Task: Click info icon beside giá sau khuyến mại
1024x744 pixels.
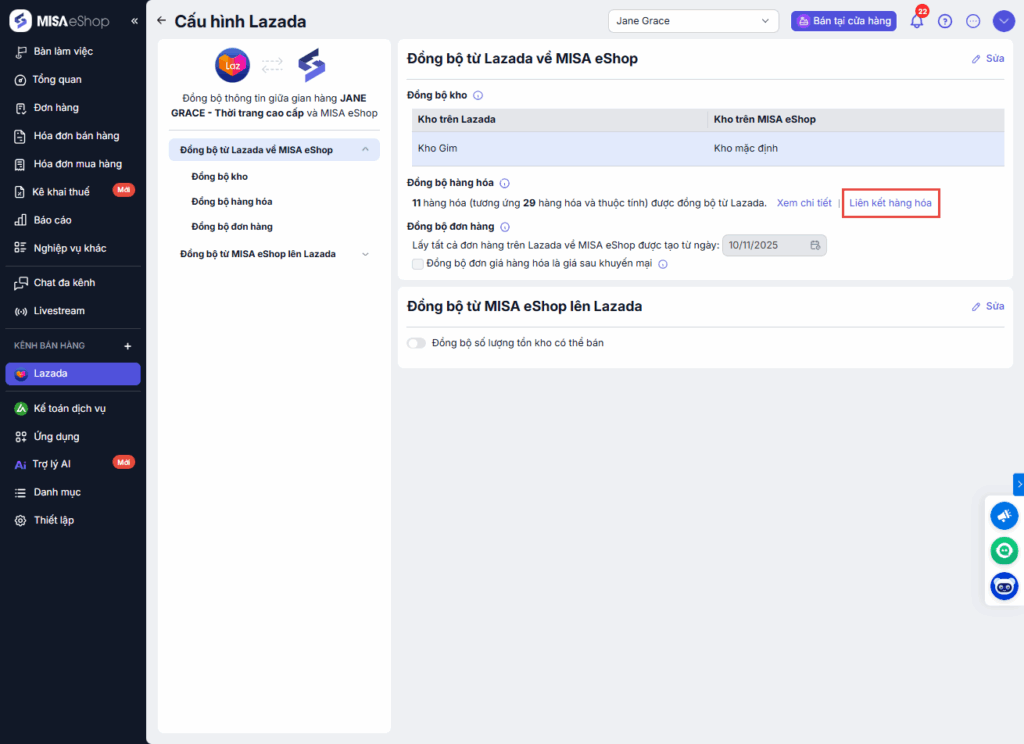Action: pos(663,265)
